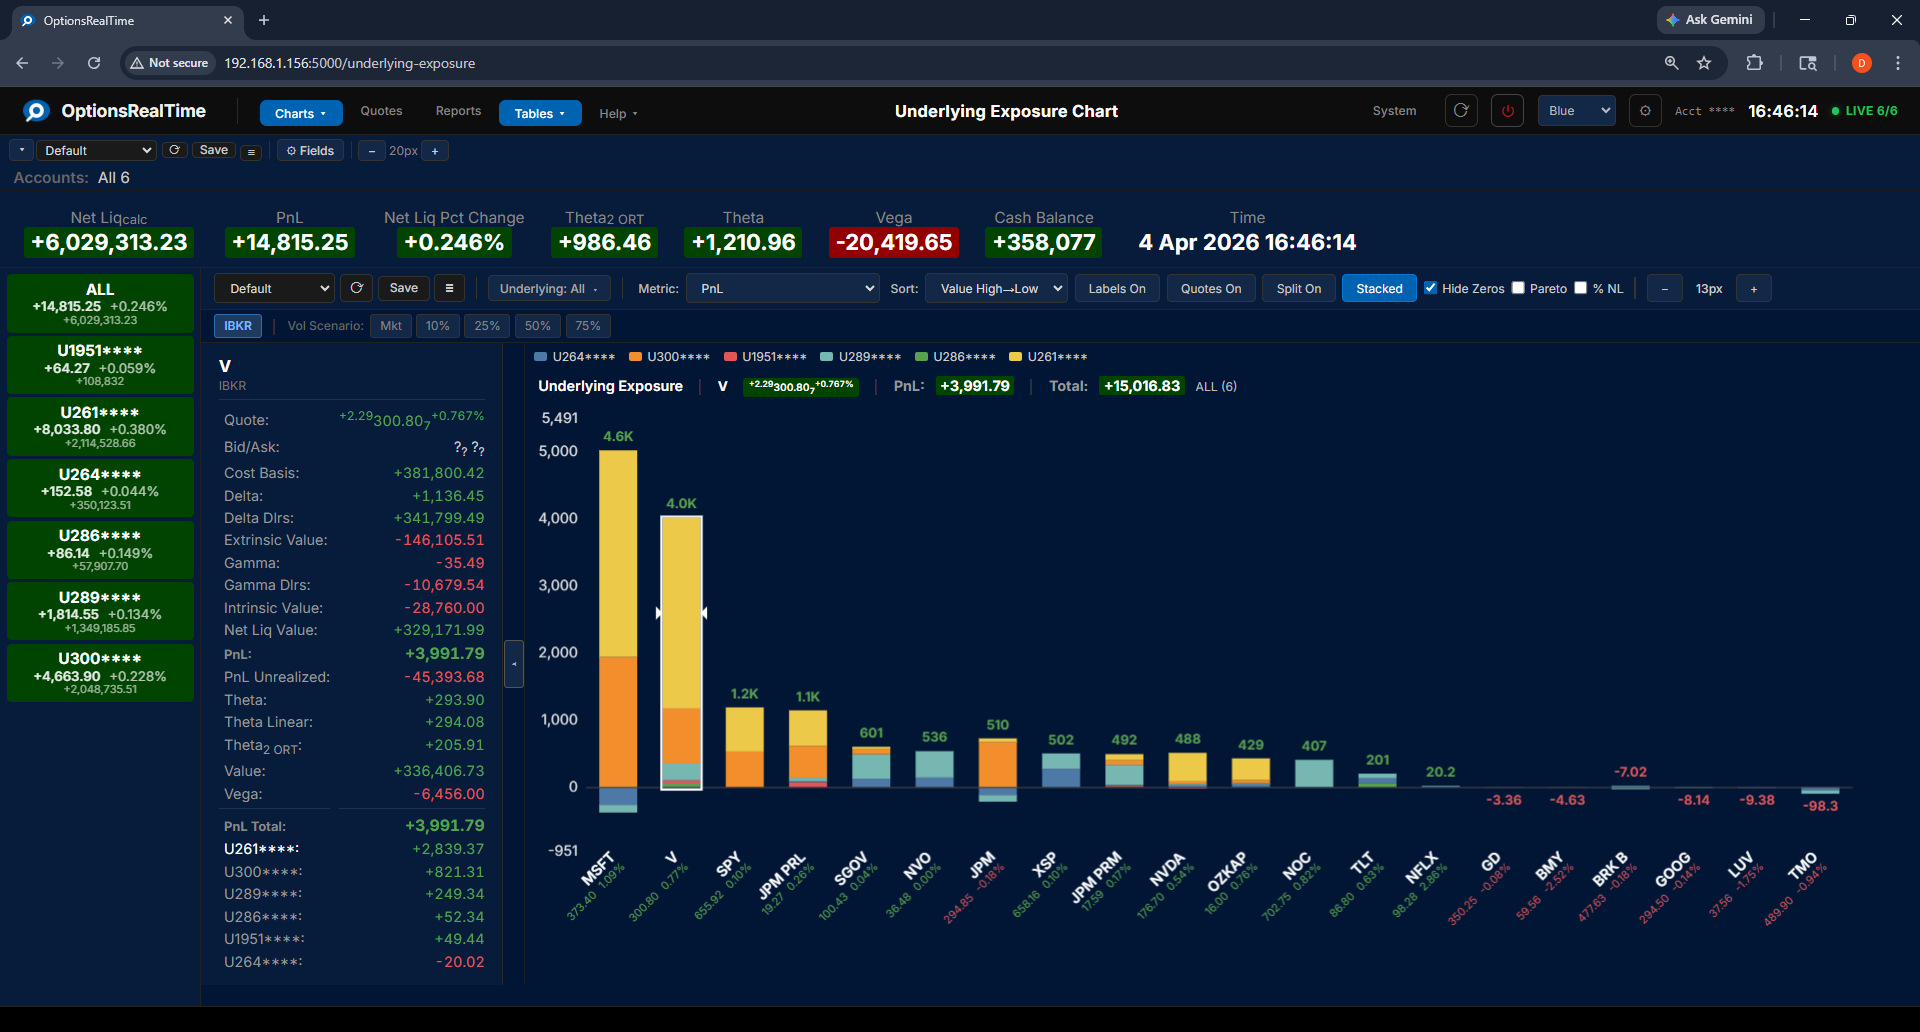
Task: Click the reload icon beside the top Default layout
Action: (x=175, y=150)
